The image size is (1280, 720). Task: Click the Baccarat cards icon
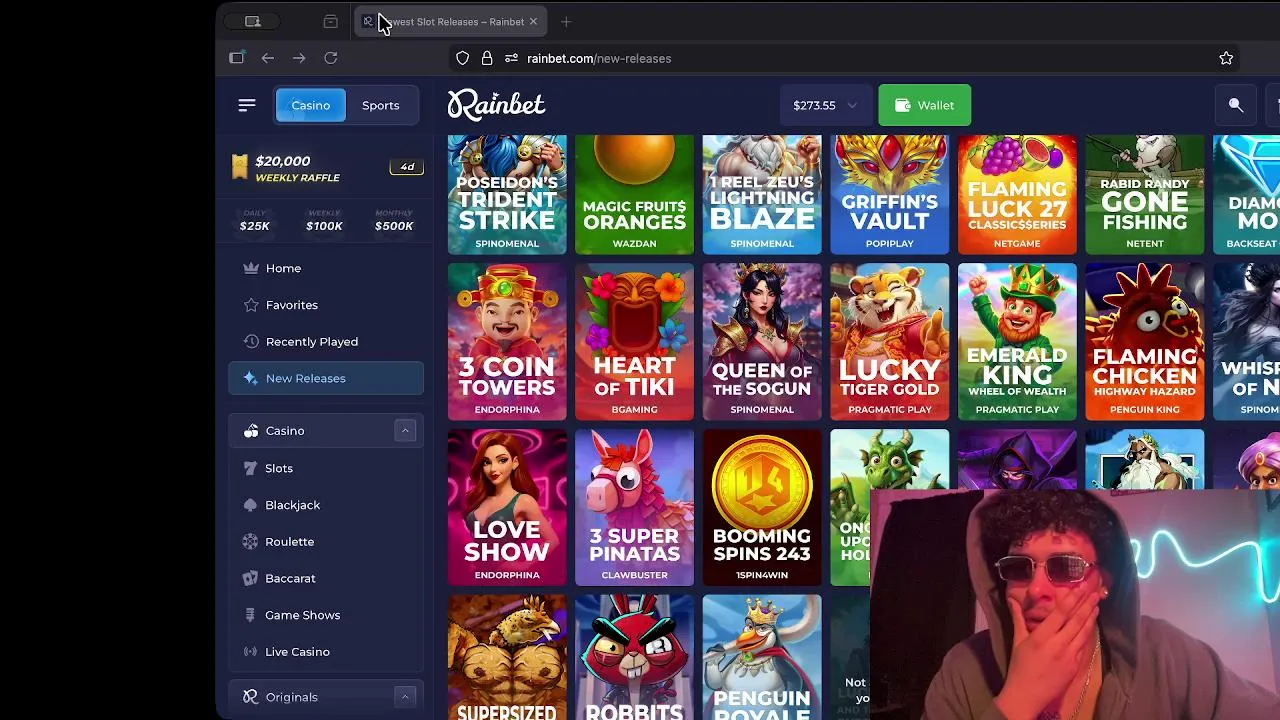point(250,578)
